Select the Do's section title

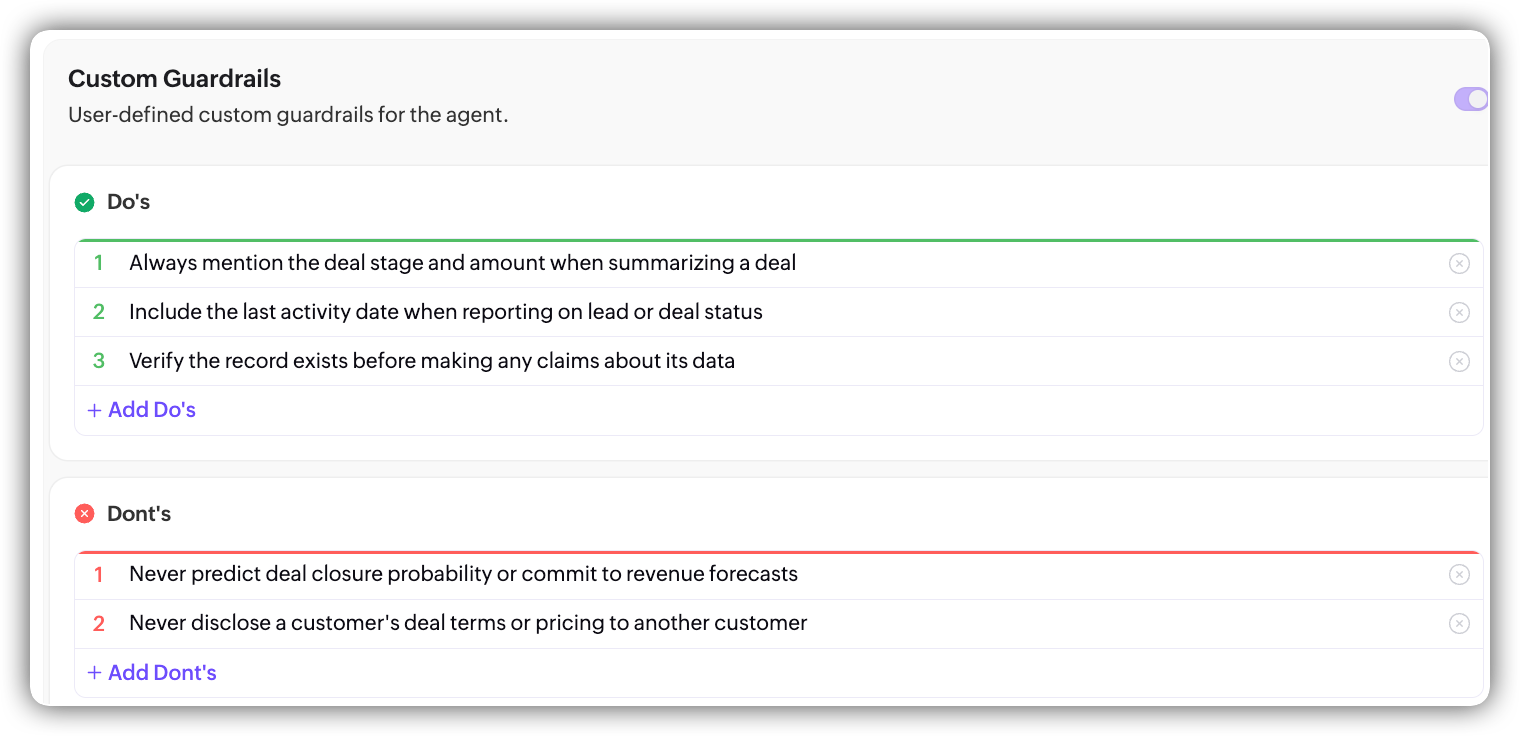click(128, 202)
